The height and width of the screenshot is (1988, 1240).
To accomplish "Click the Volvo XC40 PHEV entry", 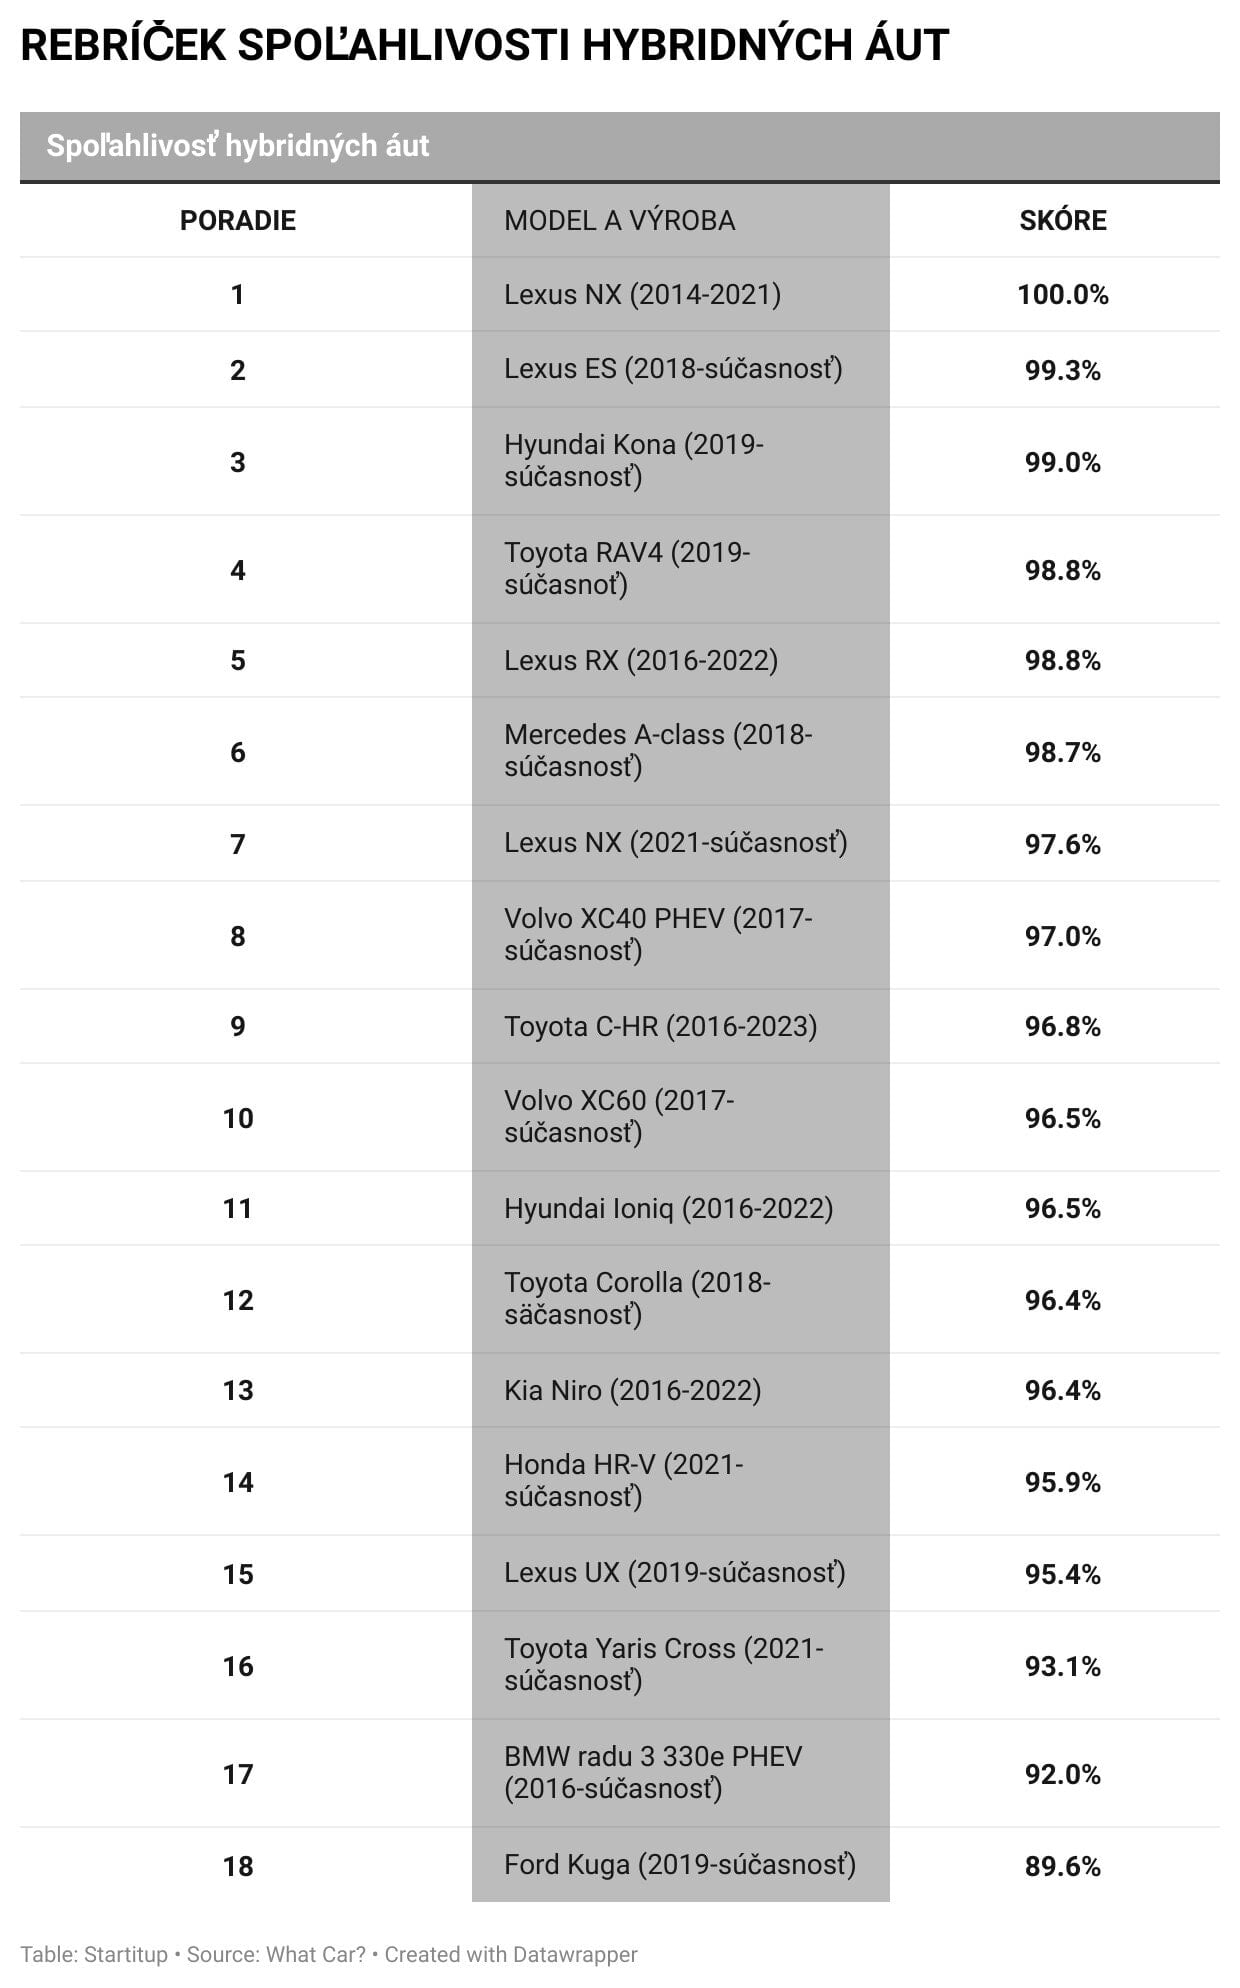I will pyautogui.click(x=657, y=934).
